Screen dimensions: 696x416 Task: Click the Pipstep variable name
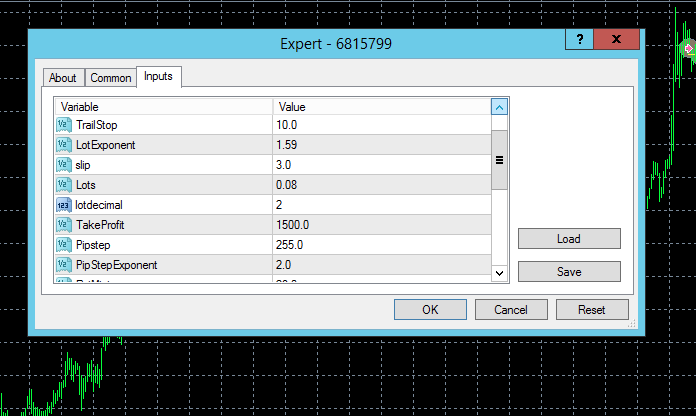[x=93, y=245]
